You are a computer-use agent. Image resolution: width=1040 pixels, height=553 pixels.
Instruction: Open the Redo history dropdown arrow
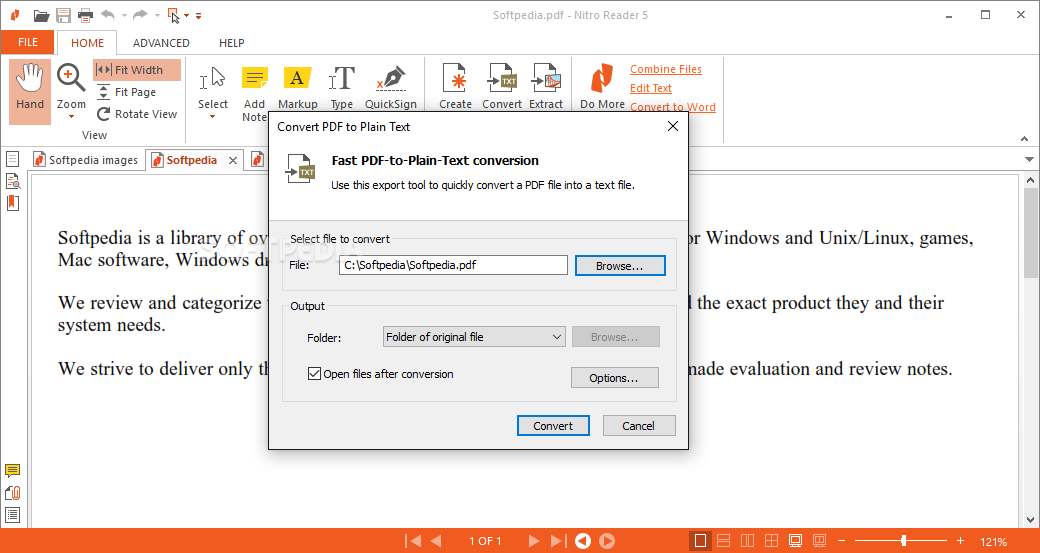click(157, 15)
